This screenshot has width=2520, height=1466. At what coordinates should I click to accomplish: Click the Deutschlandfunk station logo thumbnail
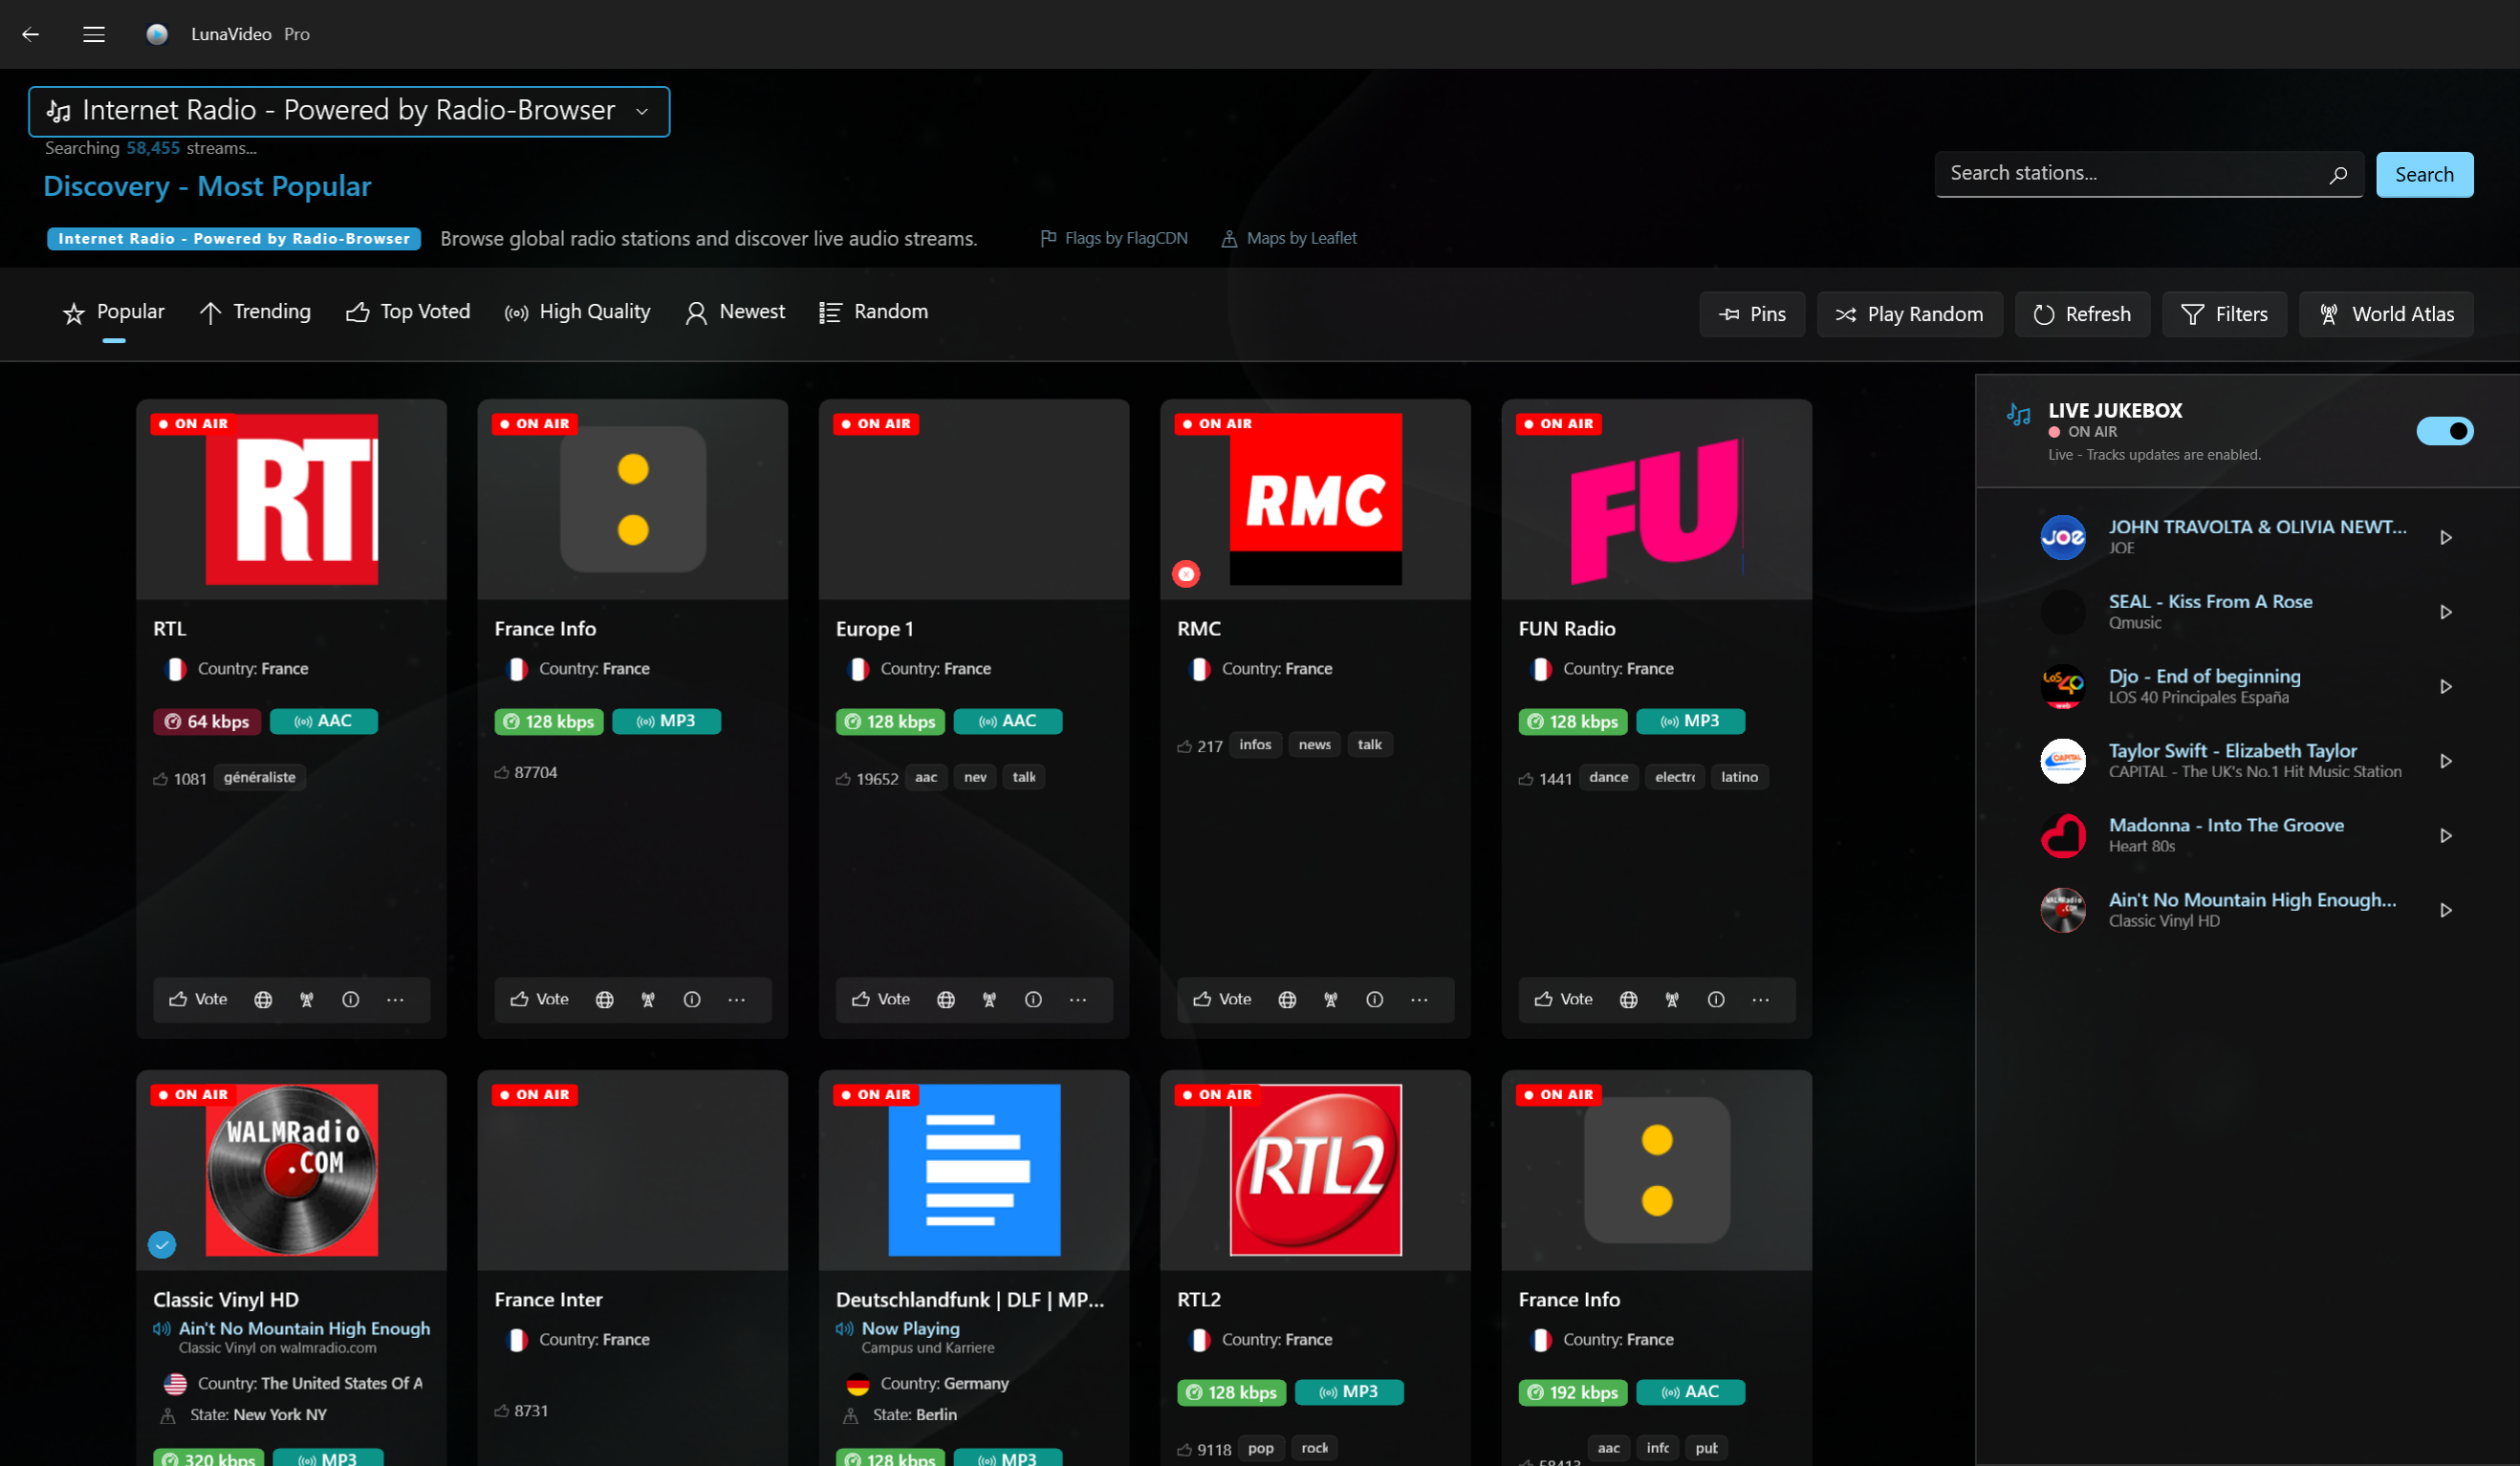coord(975,1170)
